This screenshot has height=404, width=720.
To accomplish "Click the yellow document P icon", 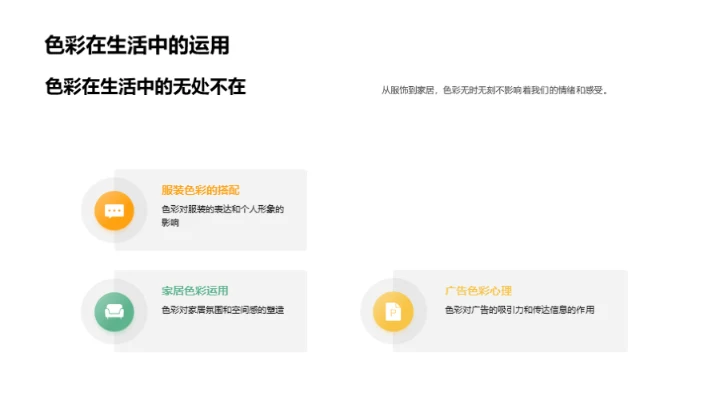I will [393, 312].
